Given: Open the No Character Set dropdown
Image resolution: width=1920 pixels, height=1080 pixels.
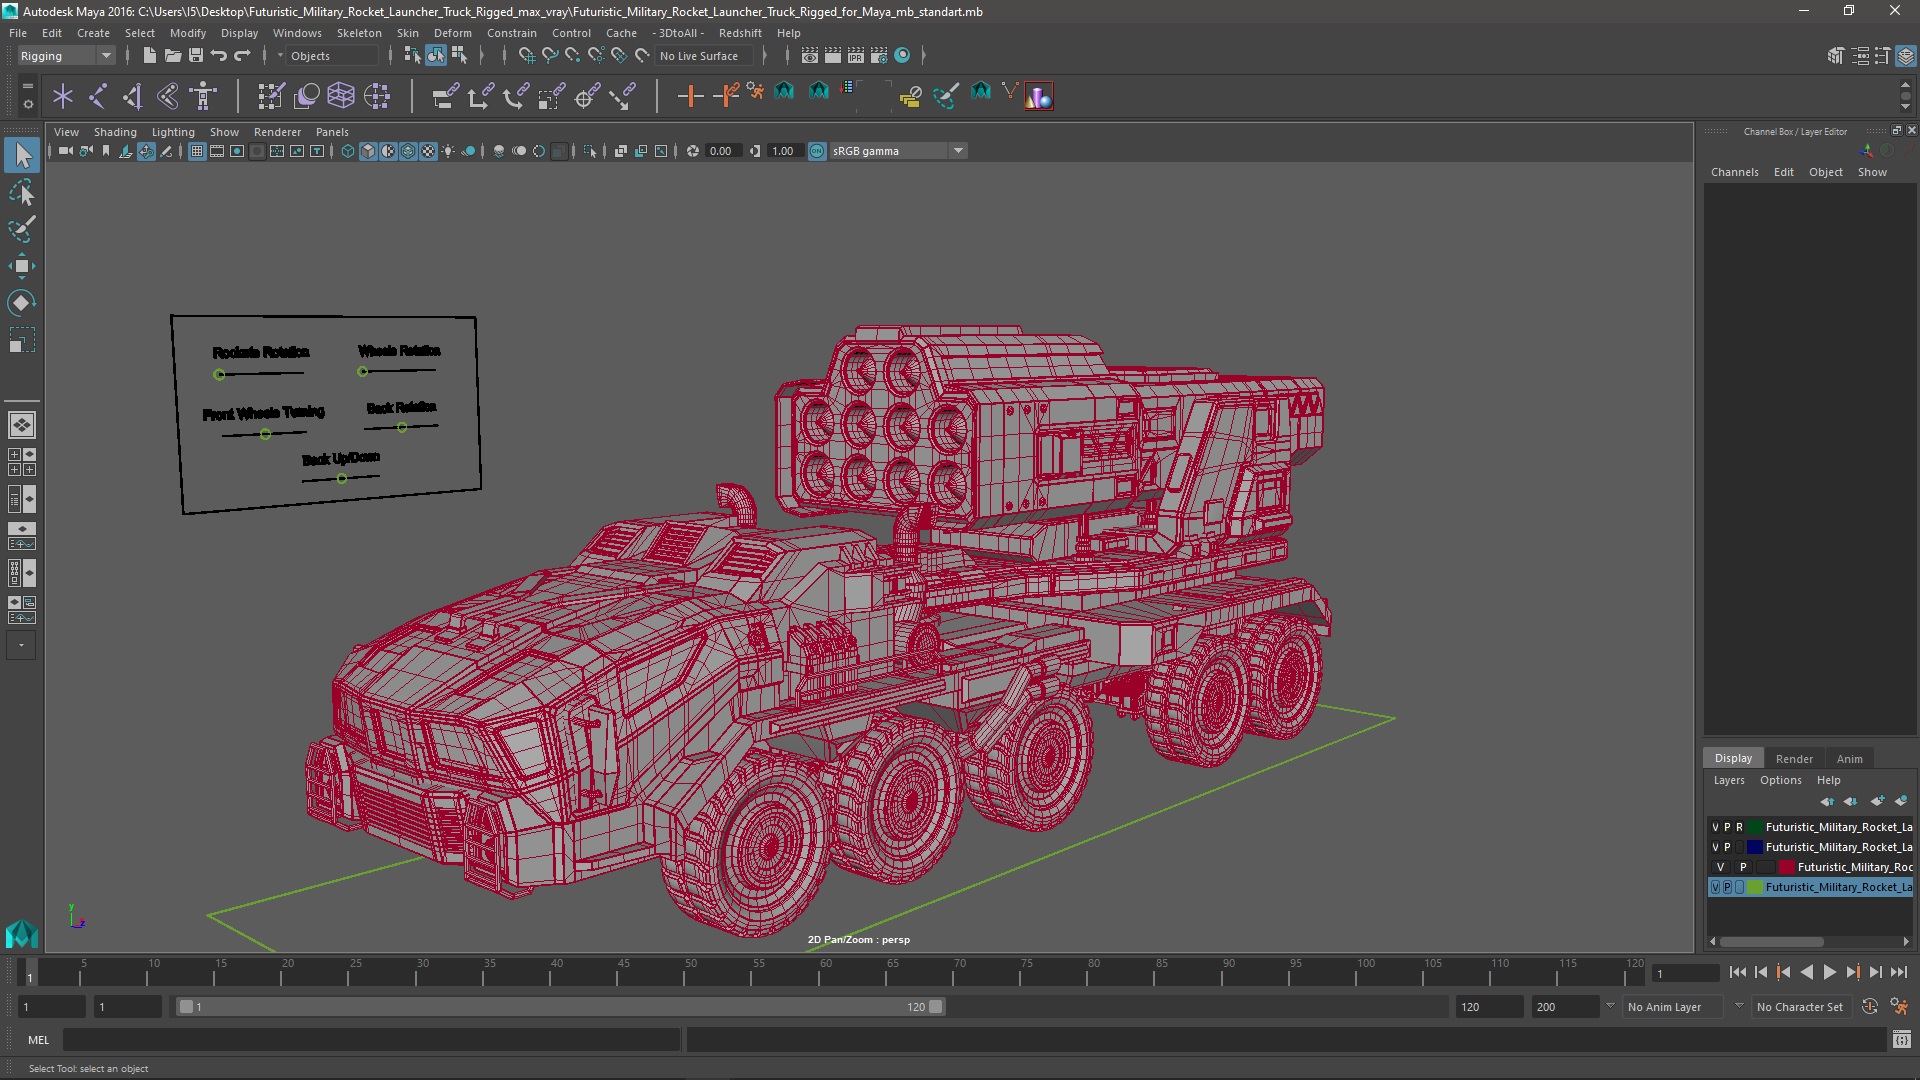Looking at the screenshot, I should [1802, 1007].
